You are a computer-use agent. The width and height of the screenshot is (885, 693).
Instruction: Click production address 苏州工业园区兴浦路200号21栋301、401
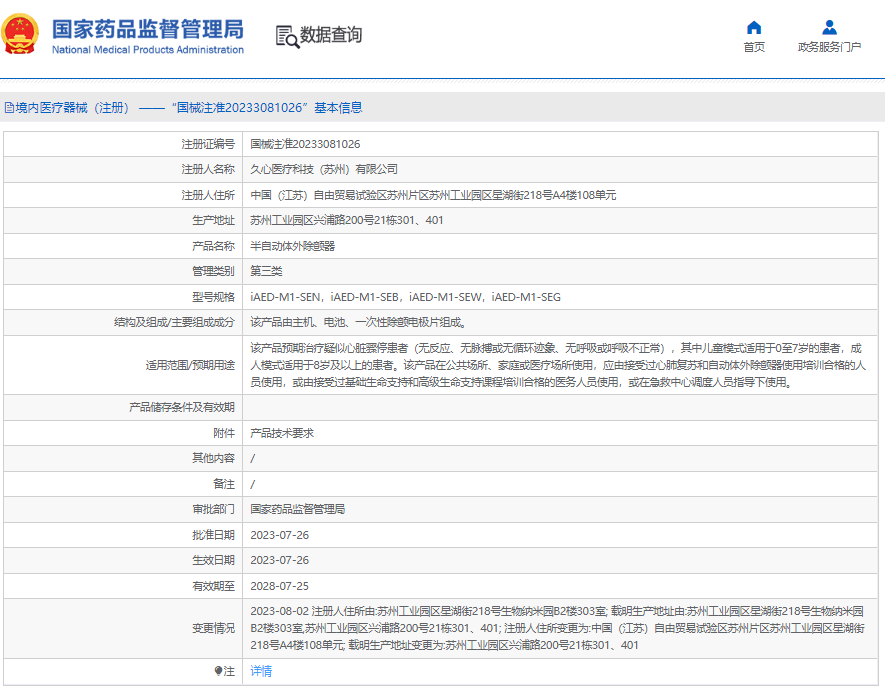[x=347, y=220]
